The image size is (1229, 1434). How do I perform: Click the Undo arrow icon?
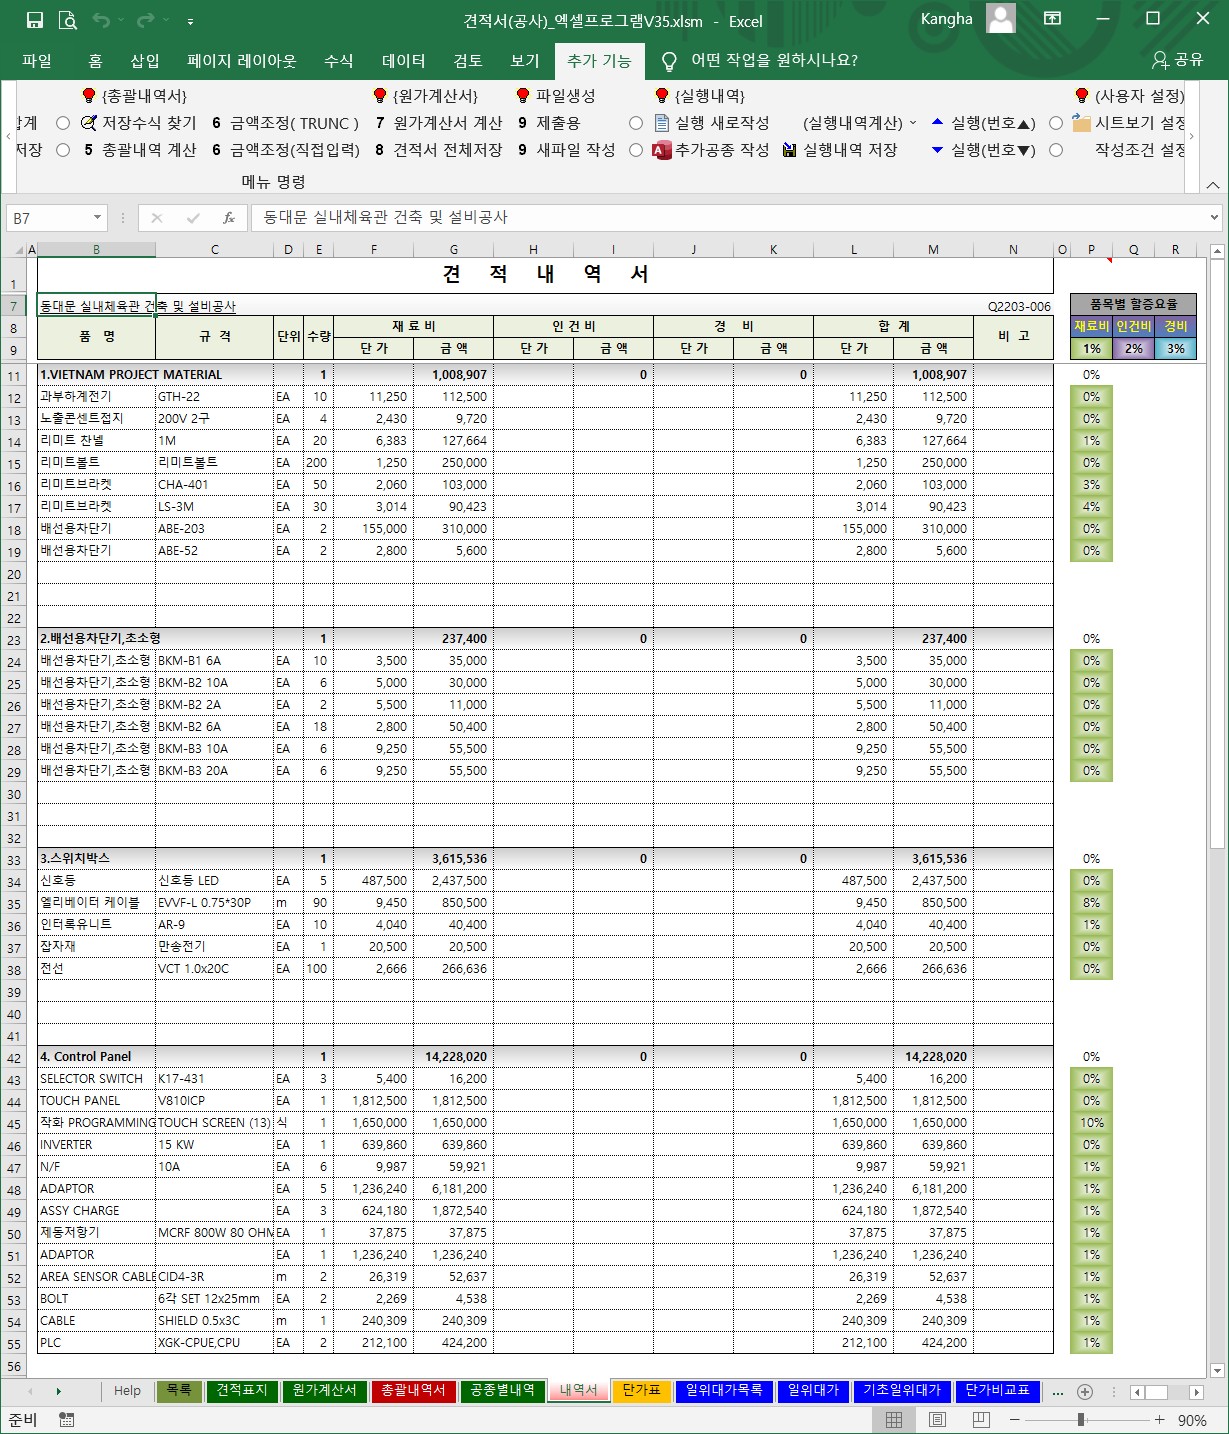pyautogui.click(x=101, y=20)
